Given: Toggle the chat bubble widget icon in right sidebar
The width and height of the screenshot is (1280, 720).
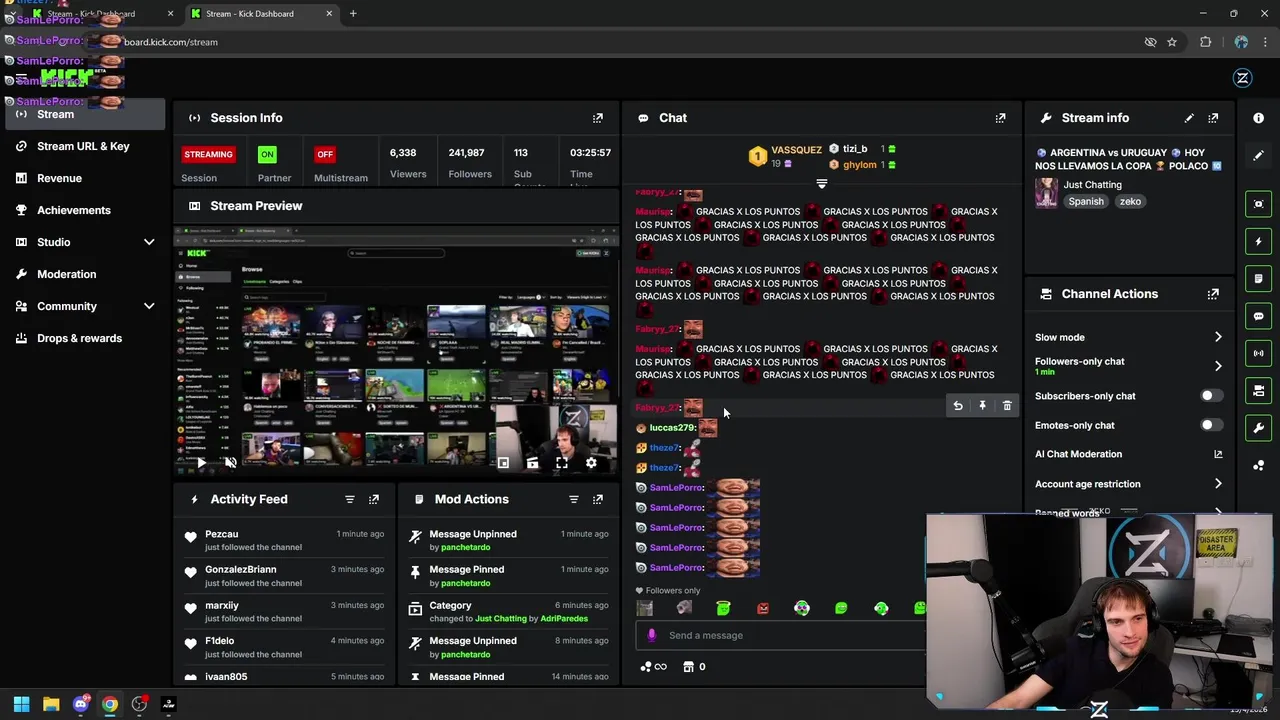Looking at the screenshot, I should coord(1258,316).
